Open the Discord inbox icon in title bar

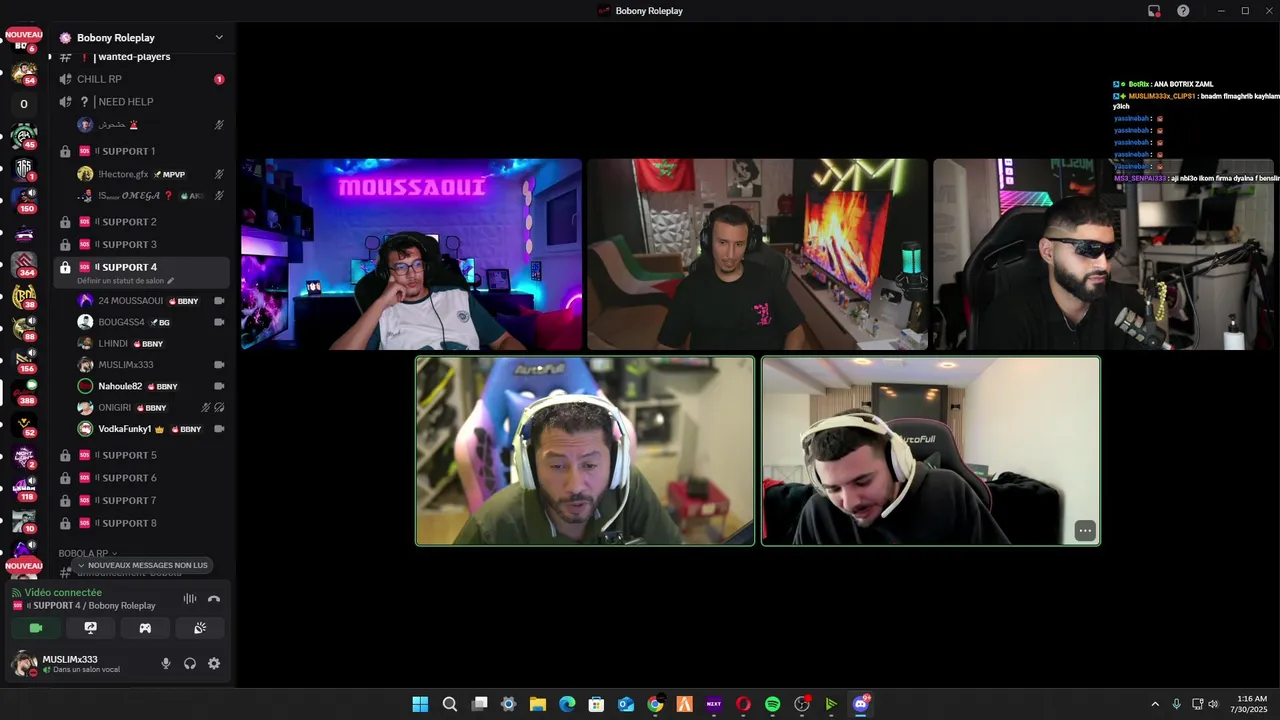coord(1154,11)
